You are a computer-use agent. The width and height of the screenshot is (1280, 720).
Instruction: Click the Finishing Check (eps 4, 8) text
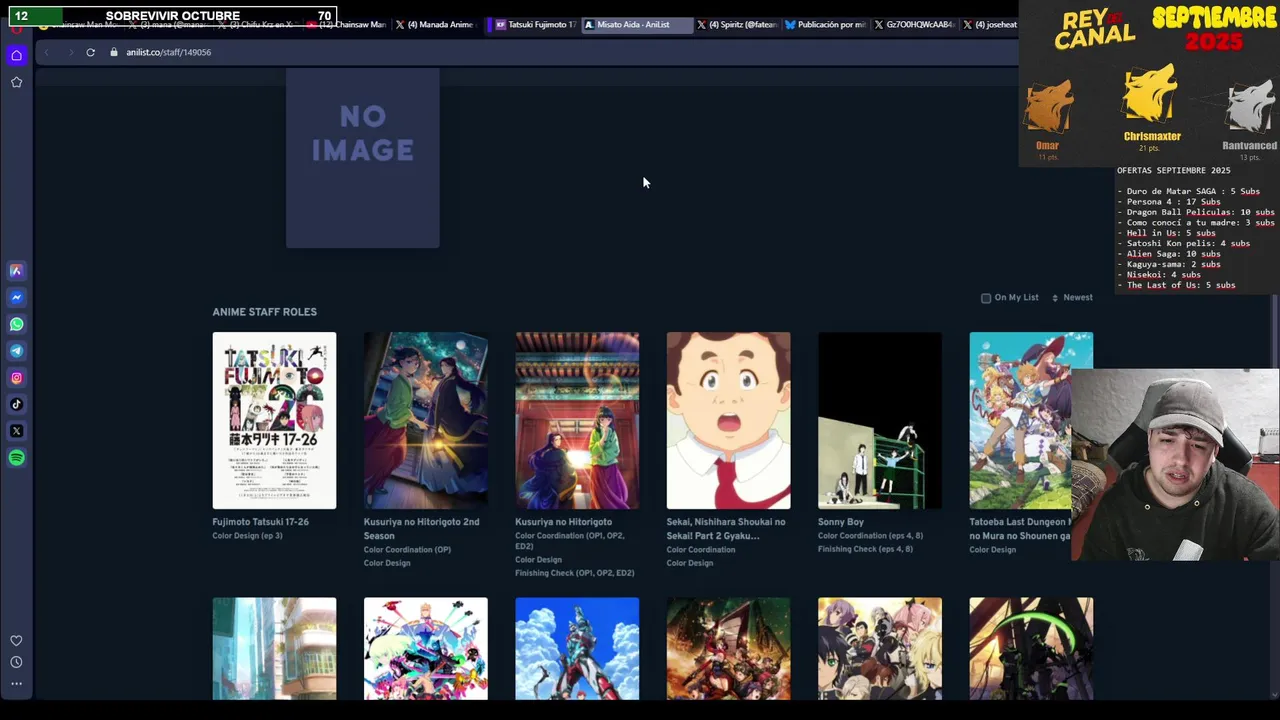pos(865,549)
